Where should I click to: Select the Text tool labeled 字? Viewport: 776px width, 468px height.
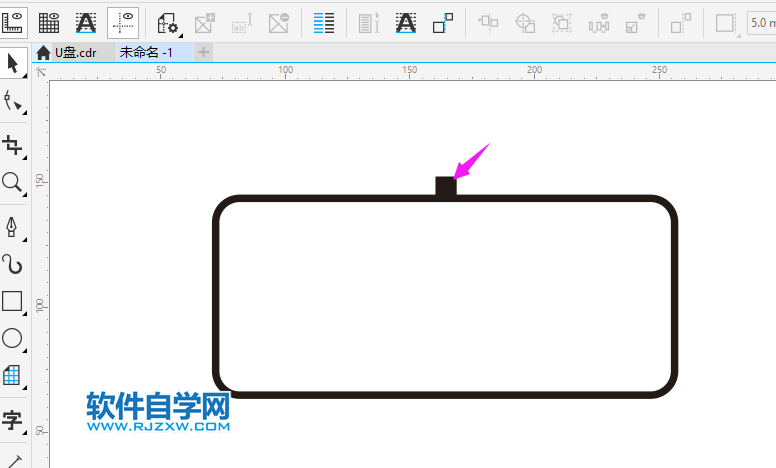(x=12, y=420)
